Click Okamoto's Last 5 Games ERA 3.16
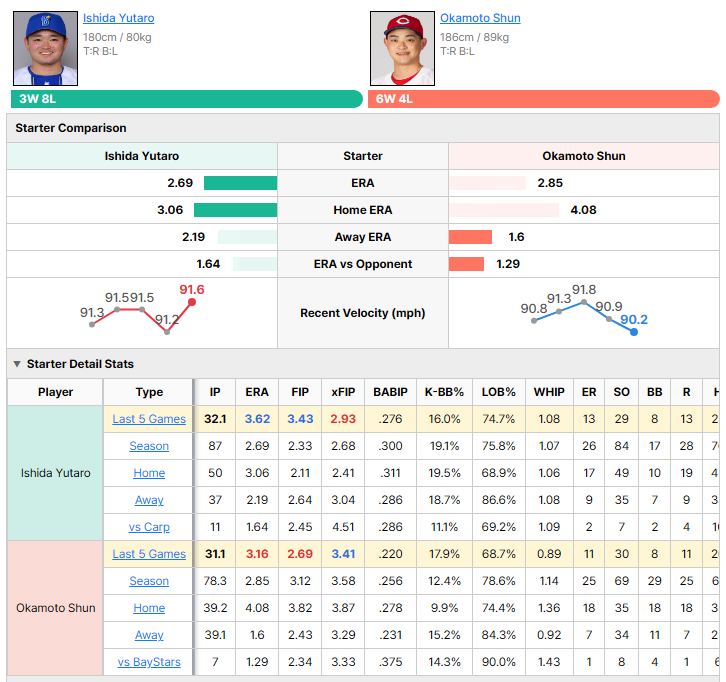 (257, 554)
